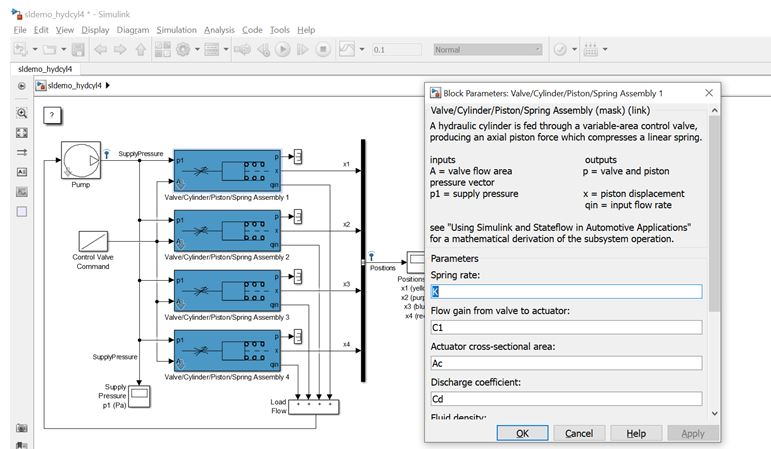Insert an Image with the palette picture icon
The height and width of the screenshot is (449, 771).
[x=22, y=192]
